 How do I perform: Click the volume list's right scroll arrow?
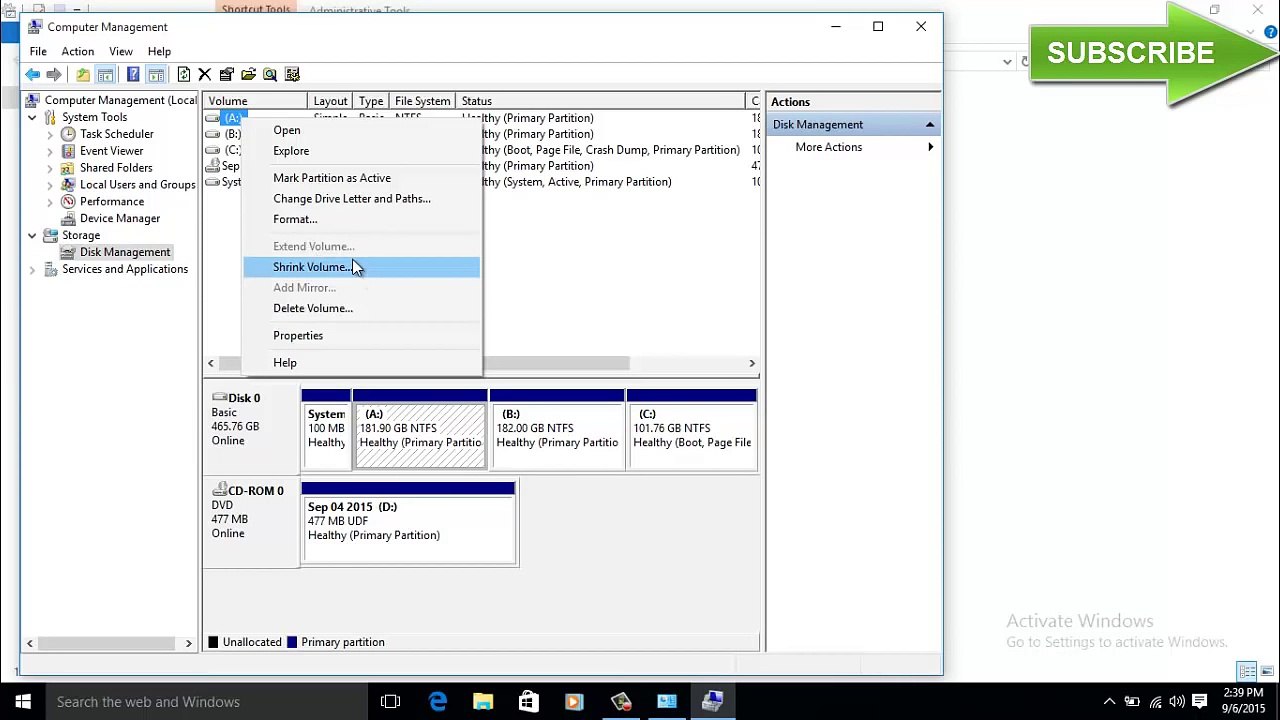(752, 363)
